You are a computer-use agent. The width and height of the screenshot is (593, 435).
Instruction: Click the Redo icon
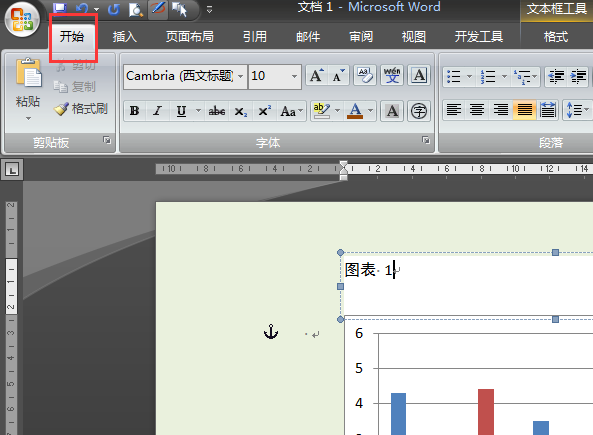click(x=113, y=9)
